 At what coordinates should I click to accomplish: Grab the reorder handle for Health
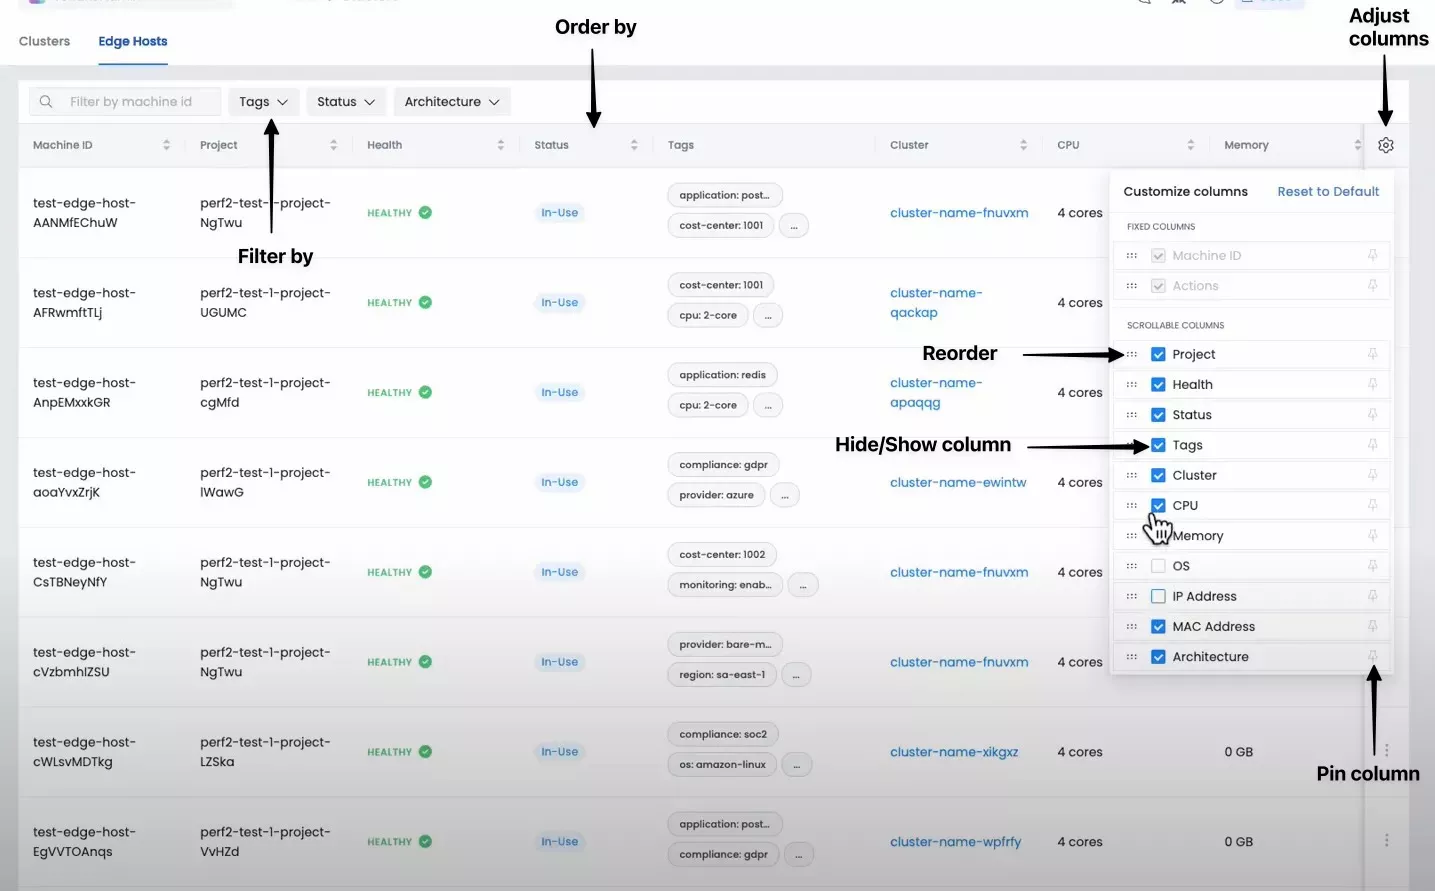pos(1131,384)
